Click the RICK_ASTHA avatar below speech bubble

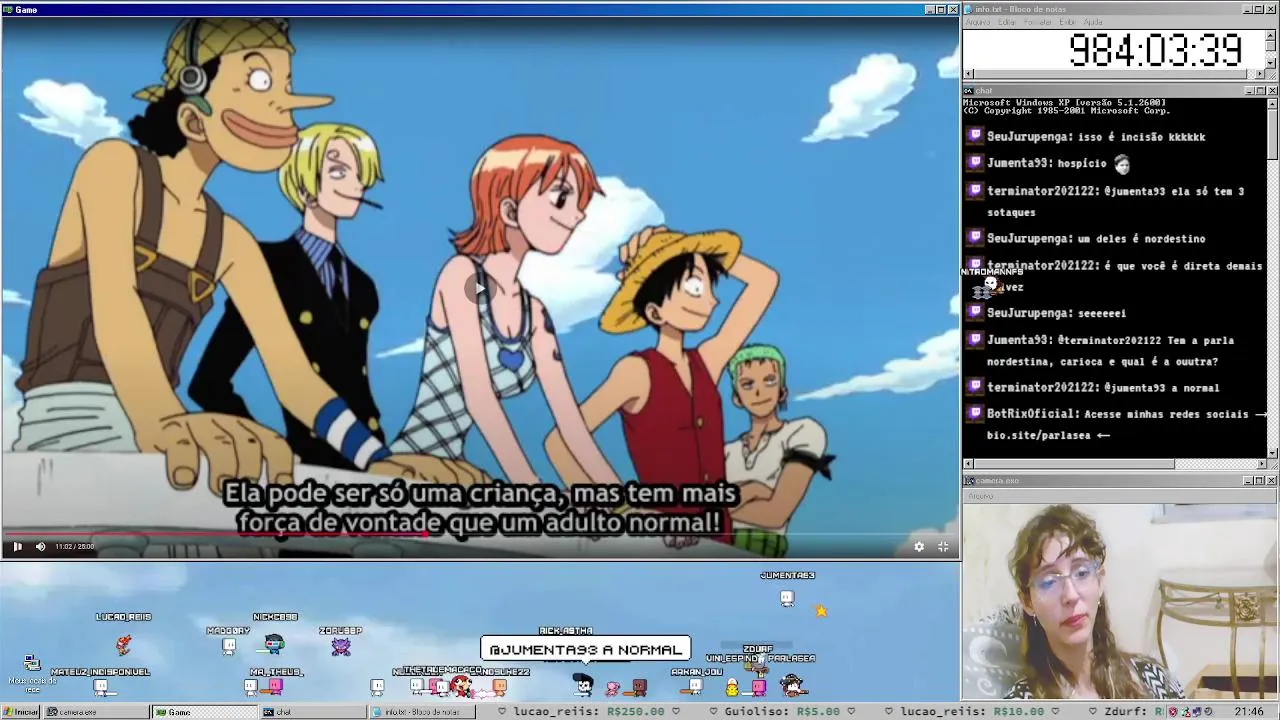click(583, 685)
